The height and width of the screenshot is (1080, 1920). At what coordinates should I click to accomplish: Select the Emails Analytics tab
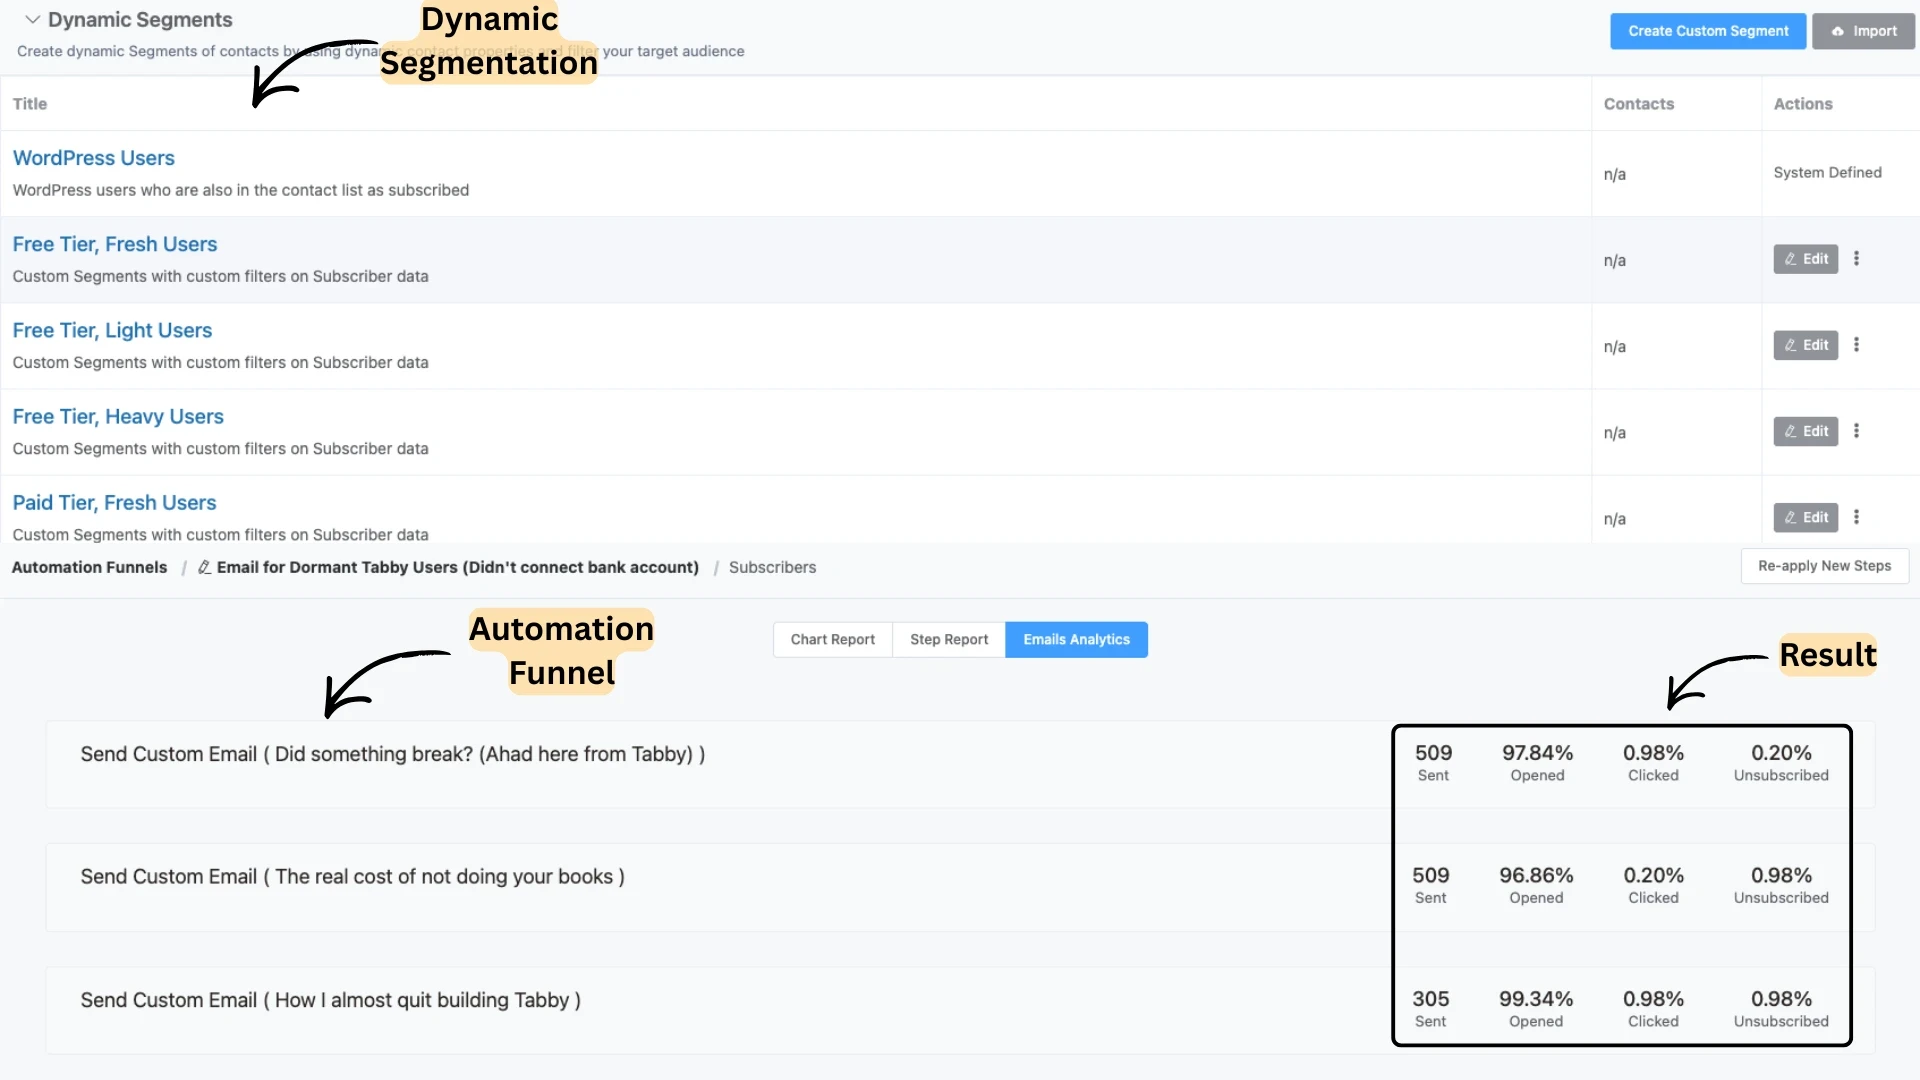(x=1076, y=639)
